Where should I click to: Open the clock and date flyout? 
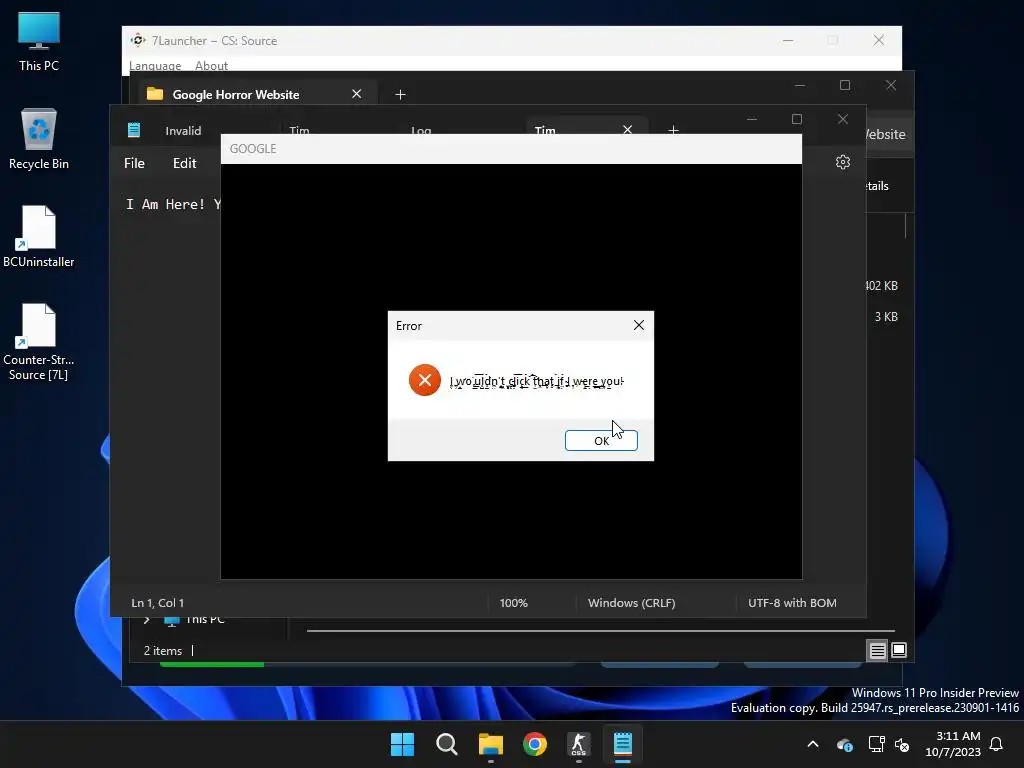pos(953,744)
